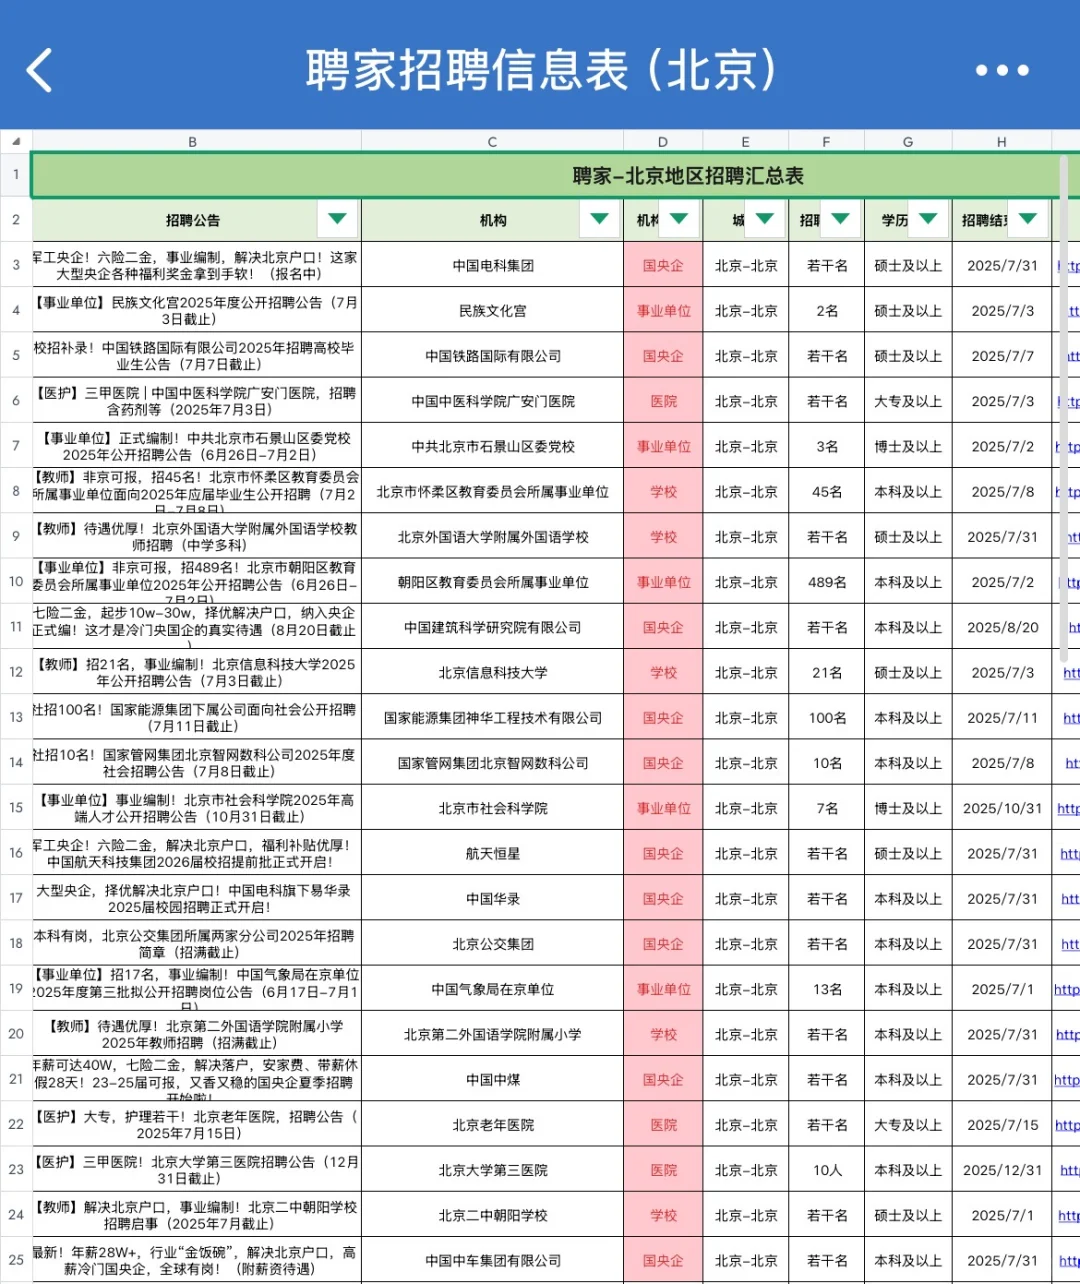Open the 学历 column filter dropdown
The height and width of the screenshot is (1284, 1080).
(928, 219)
